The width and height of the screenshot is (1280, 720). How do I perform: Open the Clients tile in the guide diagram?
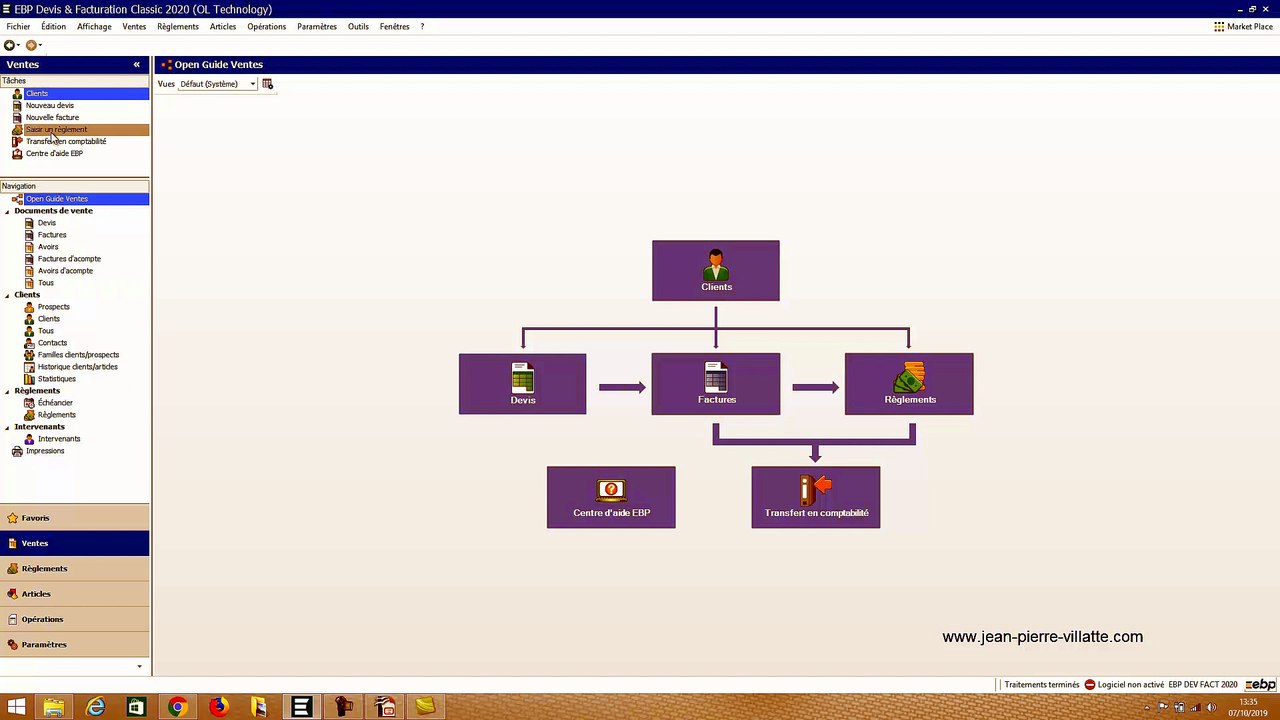click(716, 270)
